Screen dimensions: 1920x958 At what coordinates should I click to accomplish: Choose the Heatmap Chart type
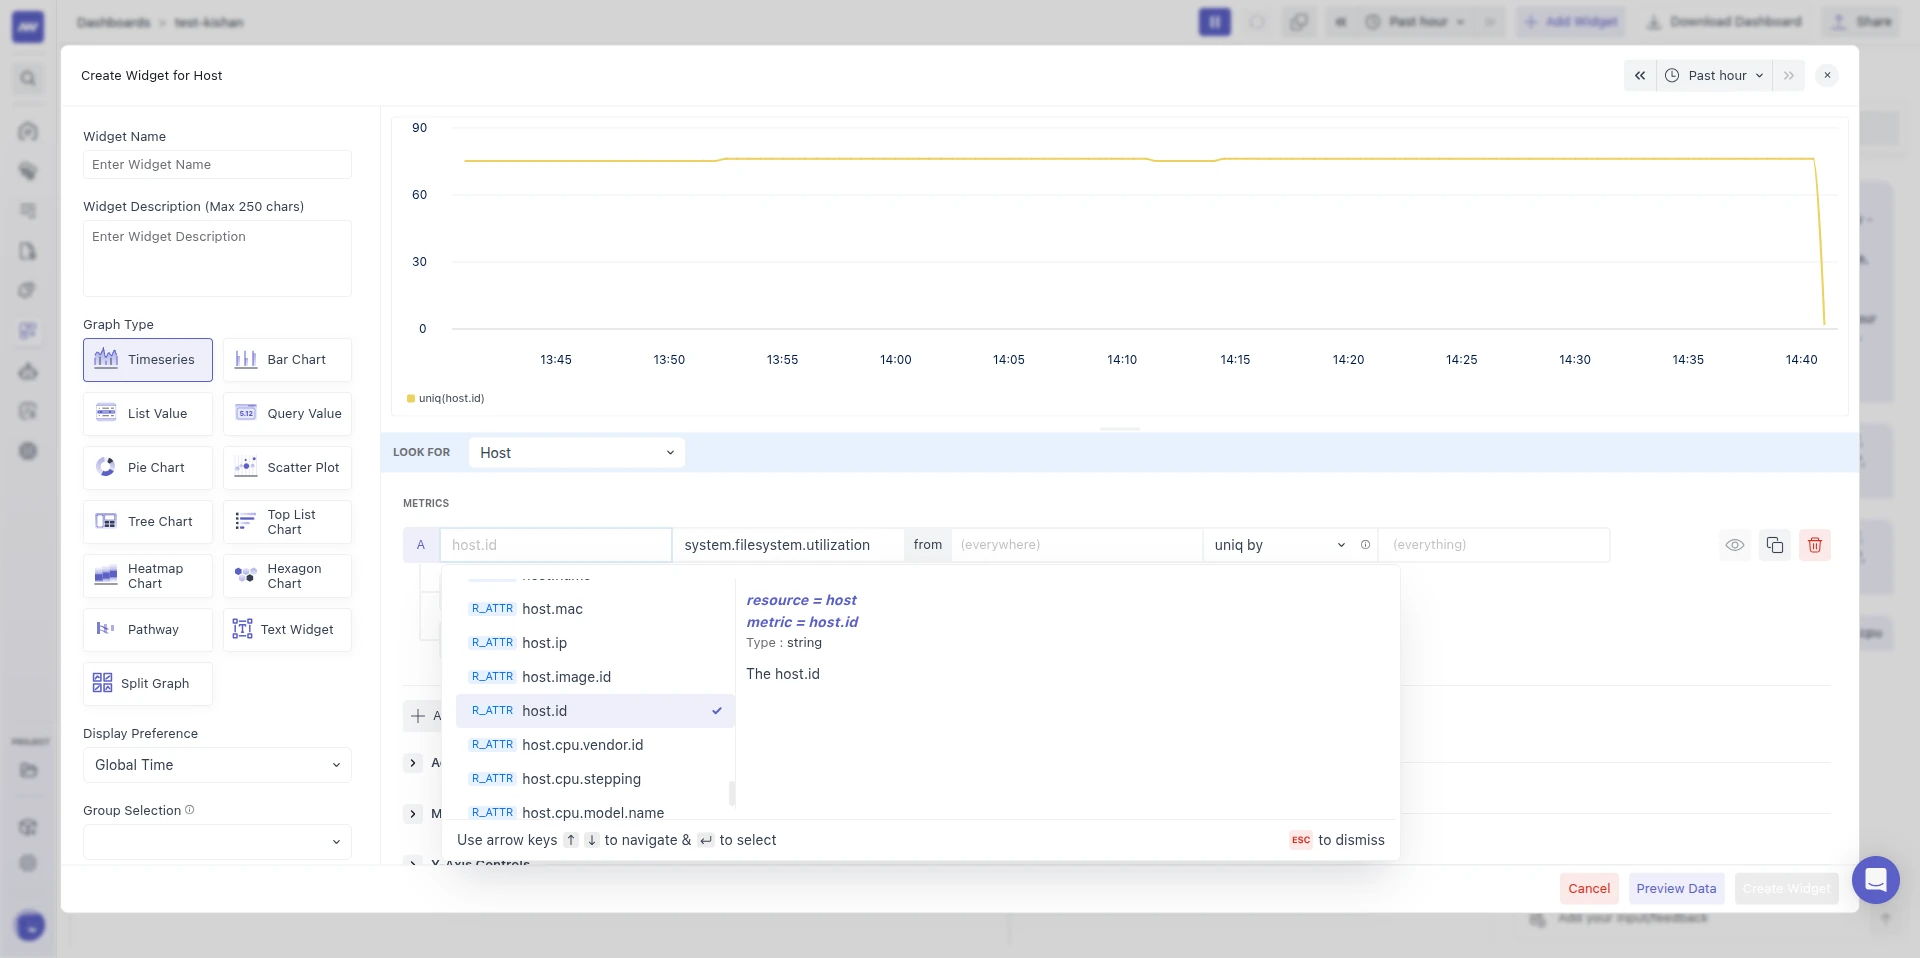point(148,576)
